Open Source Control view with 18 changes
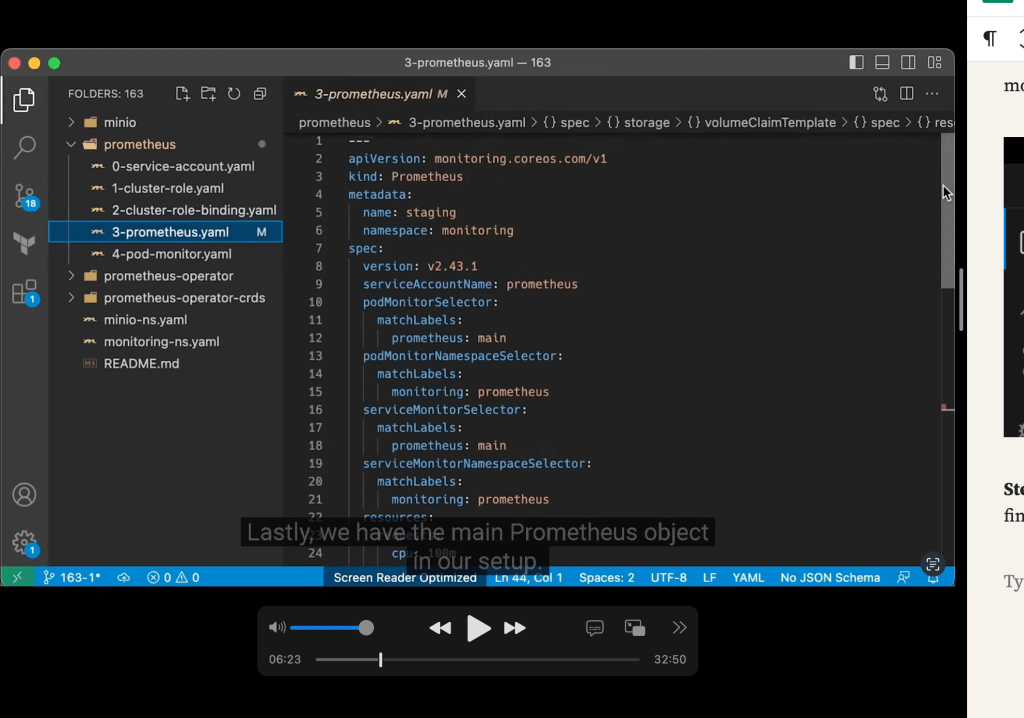The image size is (1024, 718). [24, 196]
